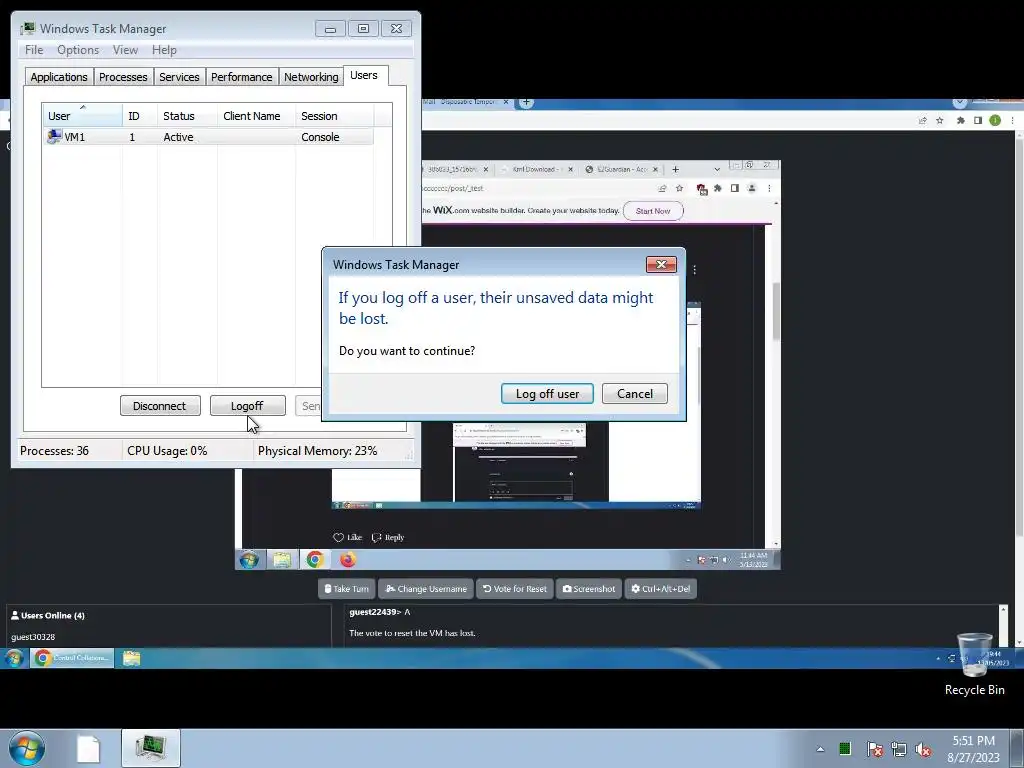Viewport: 1024px width, 768px height.
Task: Click the tab search chevron in inner Chrome
Action: coord(717,169)
